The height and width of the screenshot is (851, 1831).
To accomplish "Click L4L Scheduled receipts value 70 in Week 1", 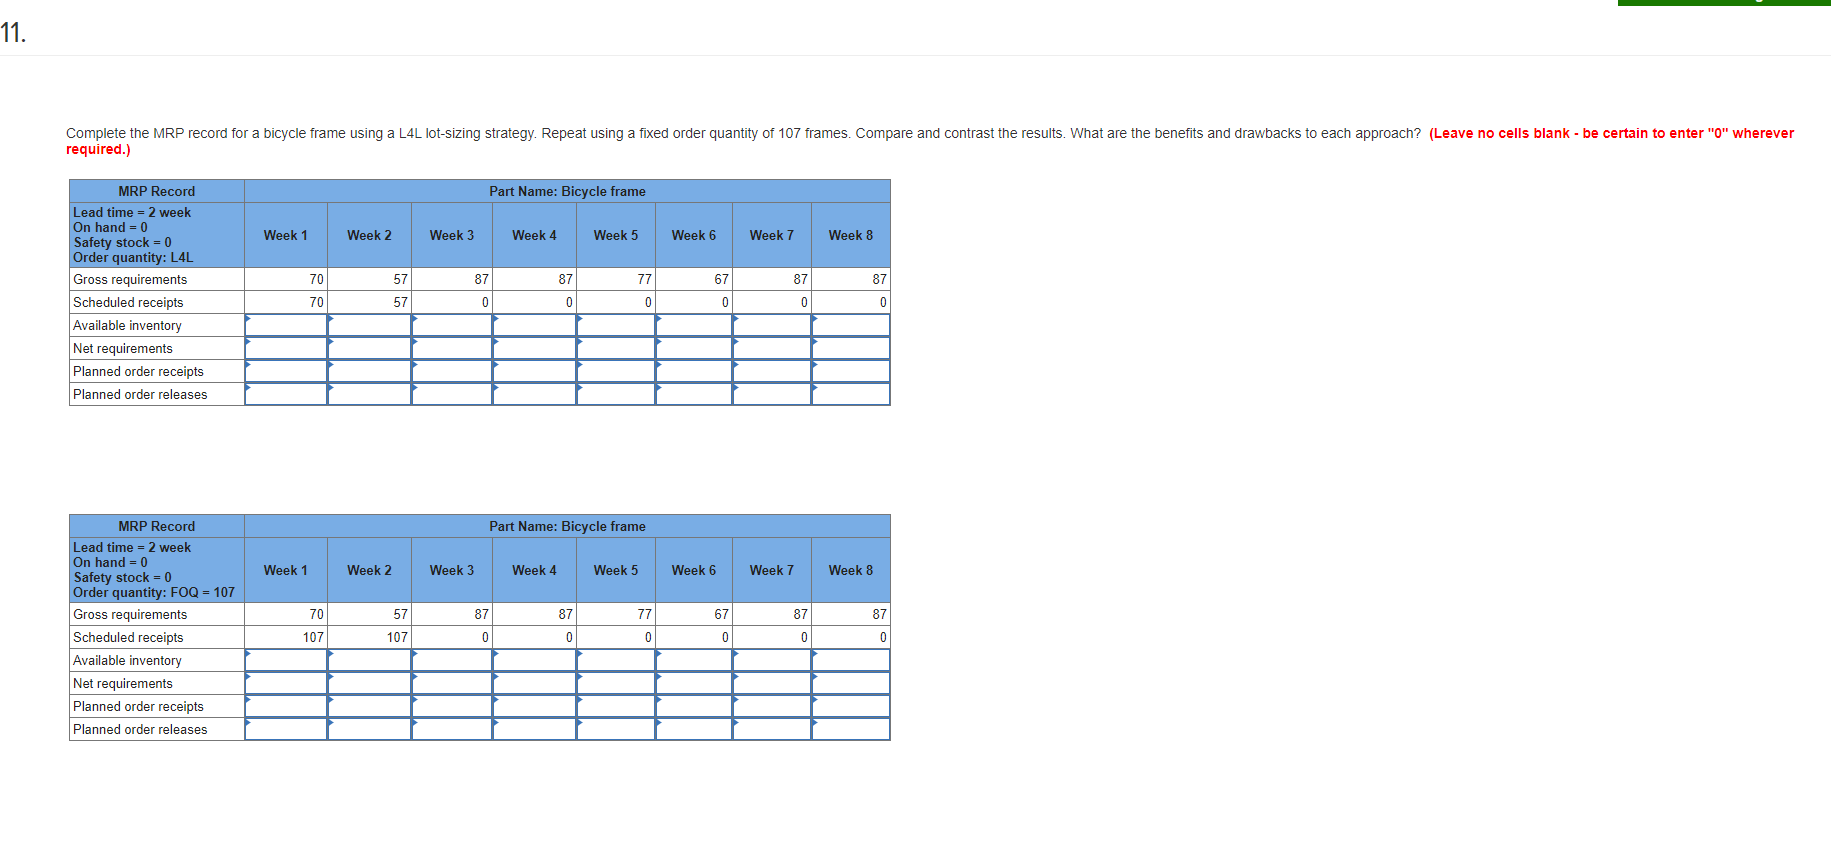I will 316,302.
